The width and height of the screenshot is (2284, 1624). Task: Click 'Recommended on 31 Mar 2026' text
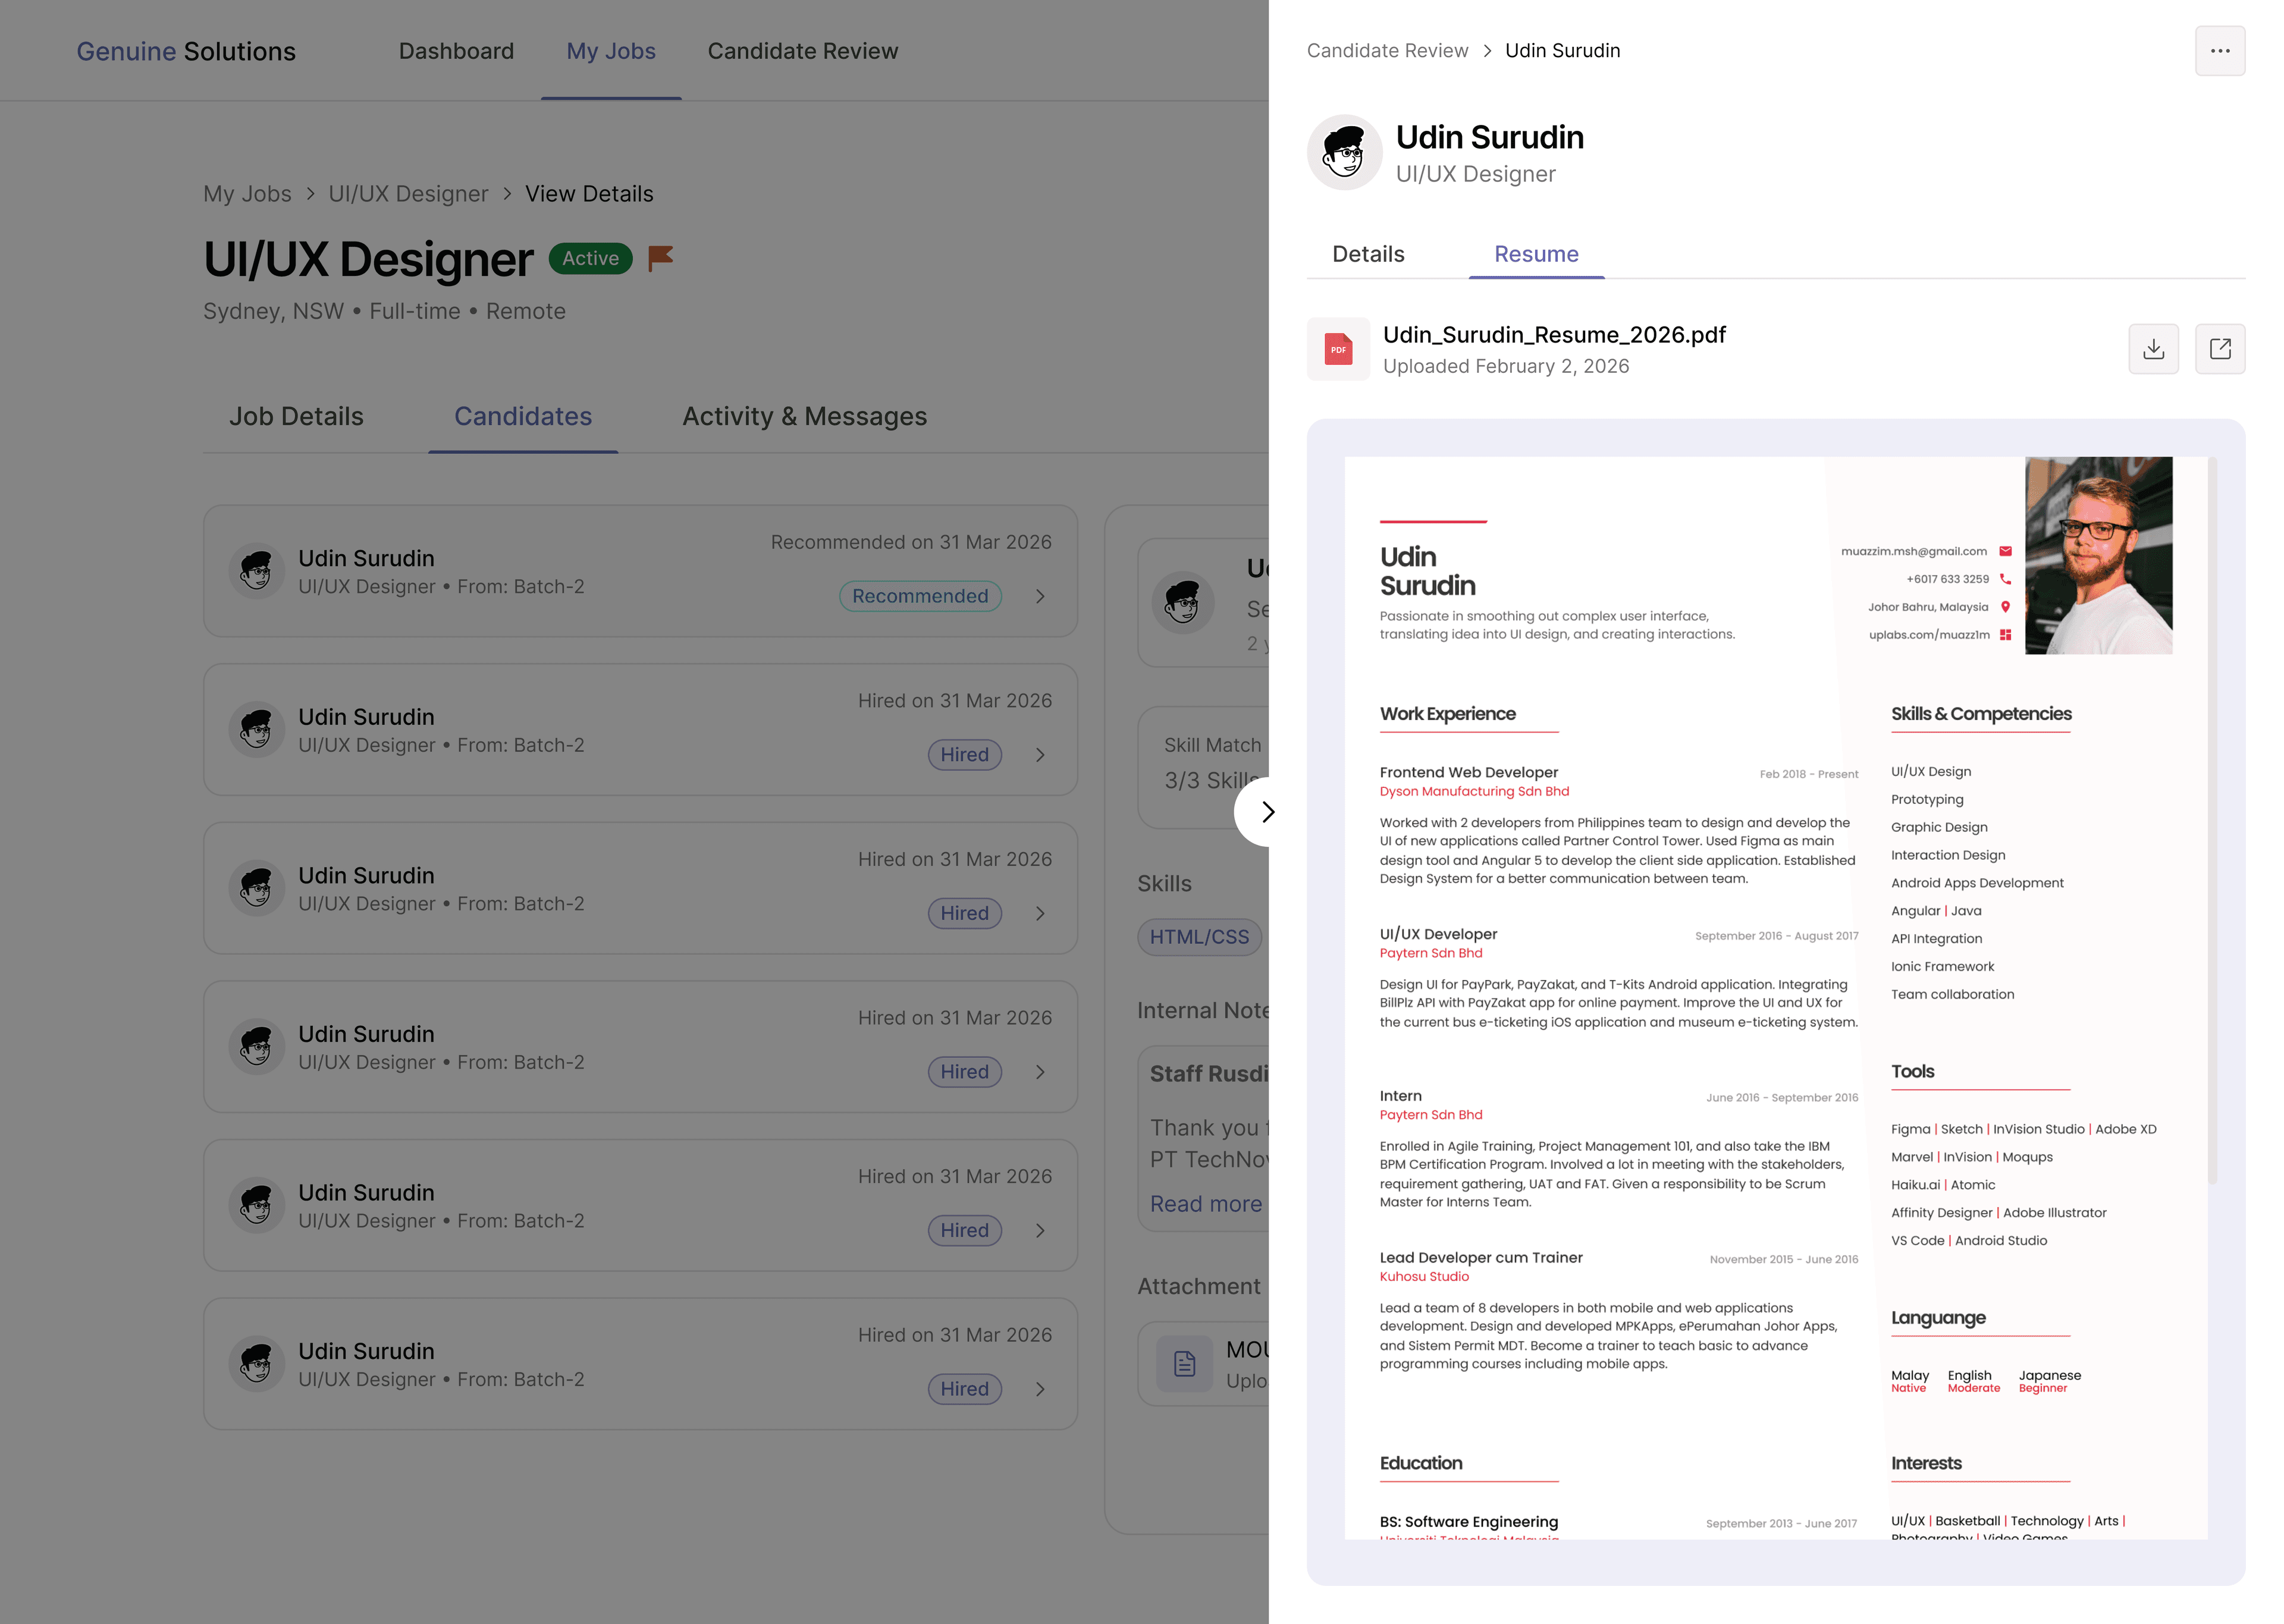(x=911, y=542)
